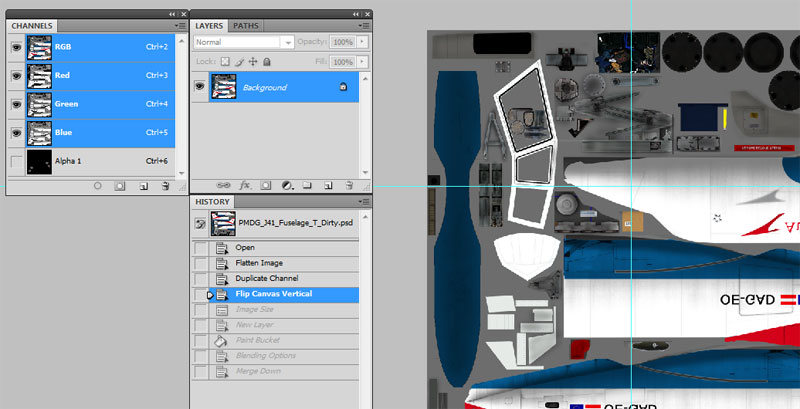Select the Layers tab

click(209, 25)
